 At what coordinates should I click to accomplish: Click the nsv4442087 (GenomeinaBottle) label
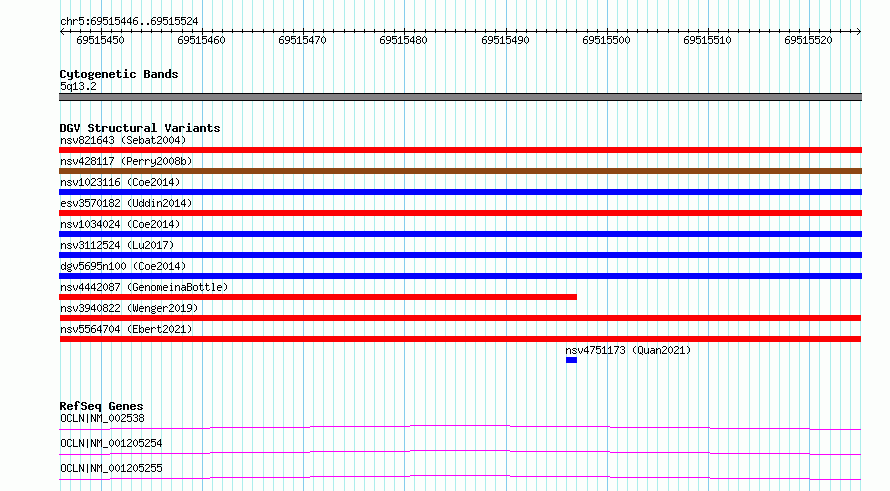144,287
